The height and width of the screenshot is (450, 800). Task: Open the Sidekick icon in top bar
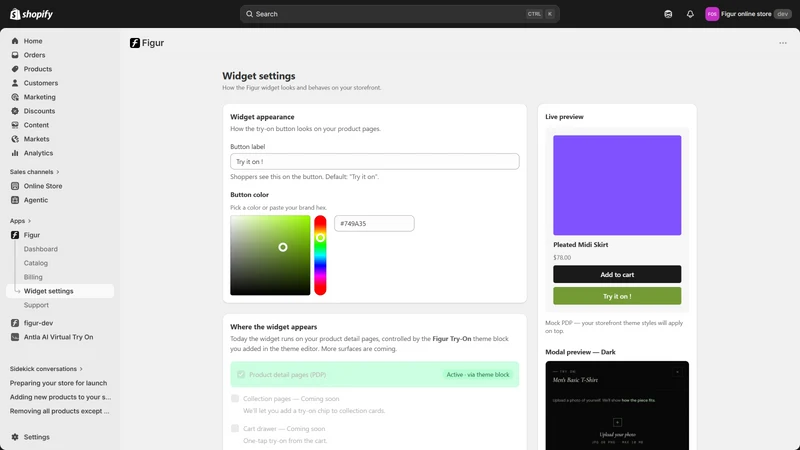click(x=668, y=14)
